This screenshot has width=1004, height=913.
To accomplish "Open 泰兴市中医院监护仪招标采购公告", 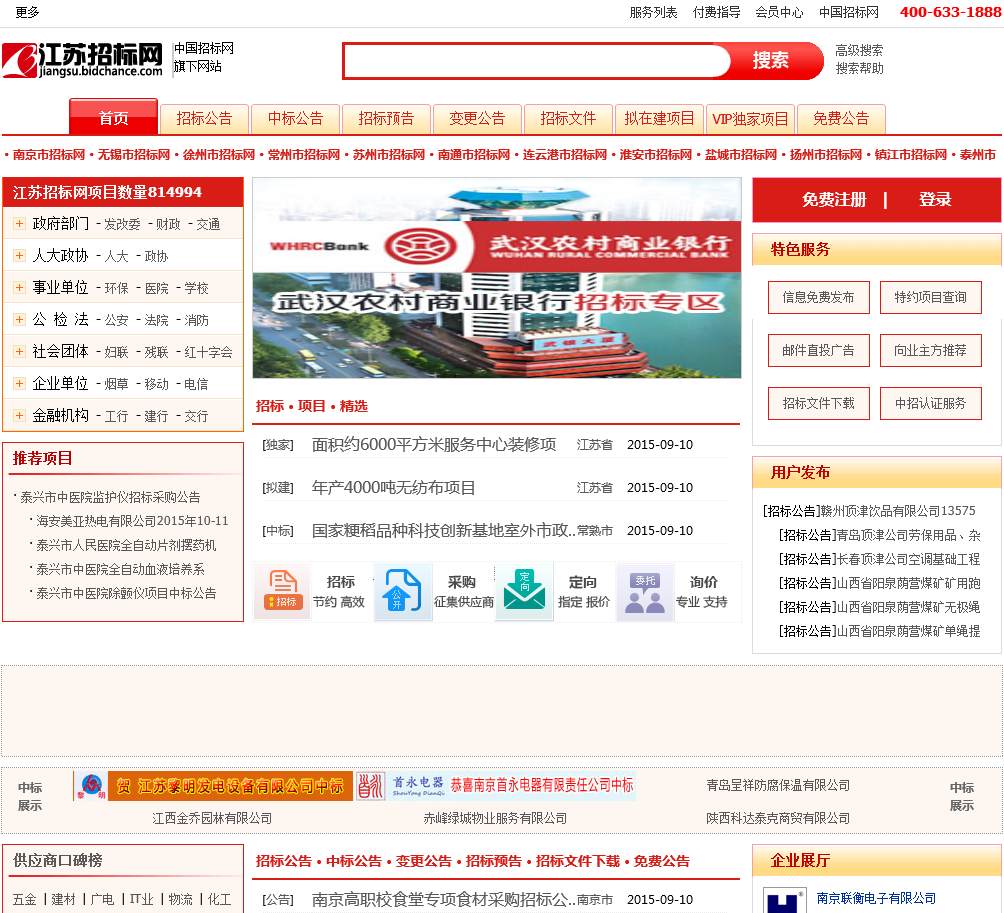I will click(110, 497).
